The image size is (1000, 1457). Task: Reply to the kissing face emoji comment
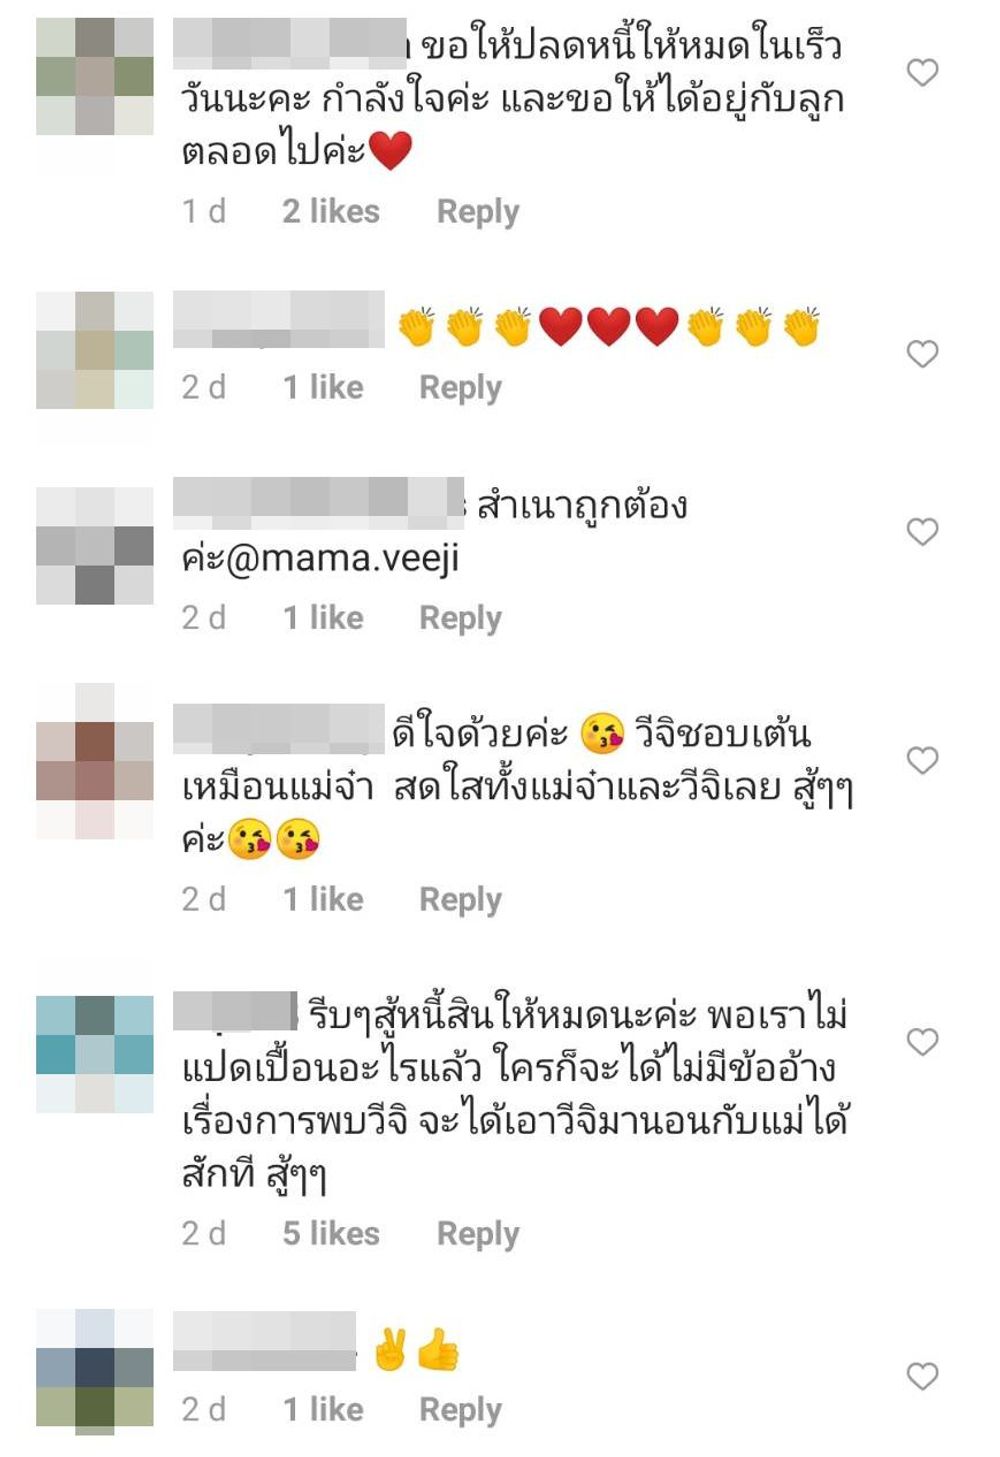[460, 899]
